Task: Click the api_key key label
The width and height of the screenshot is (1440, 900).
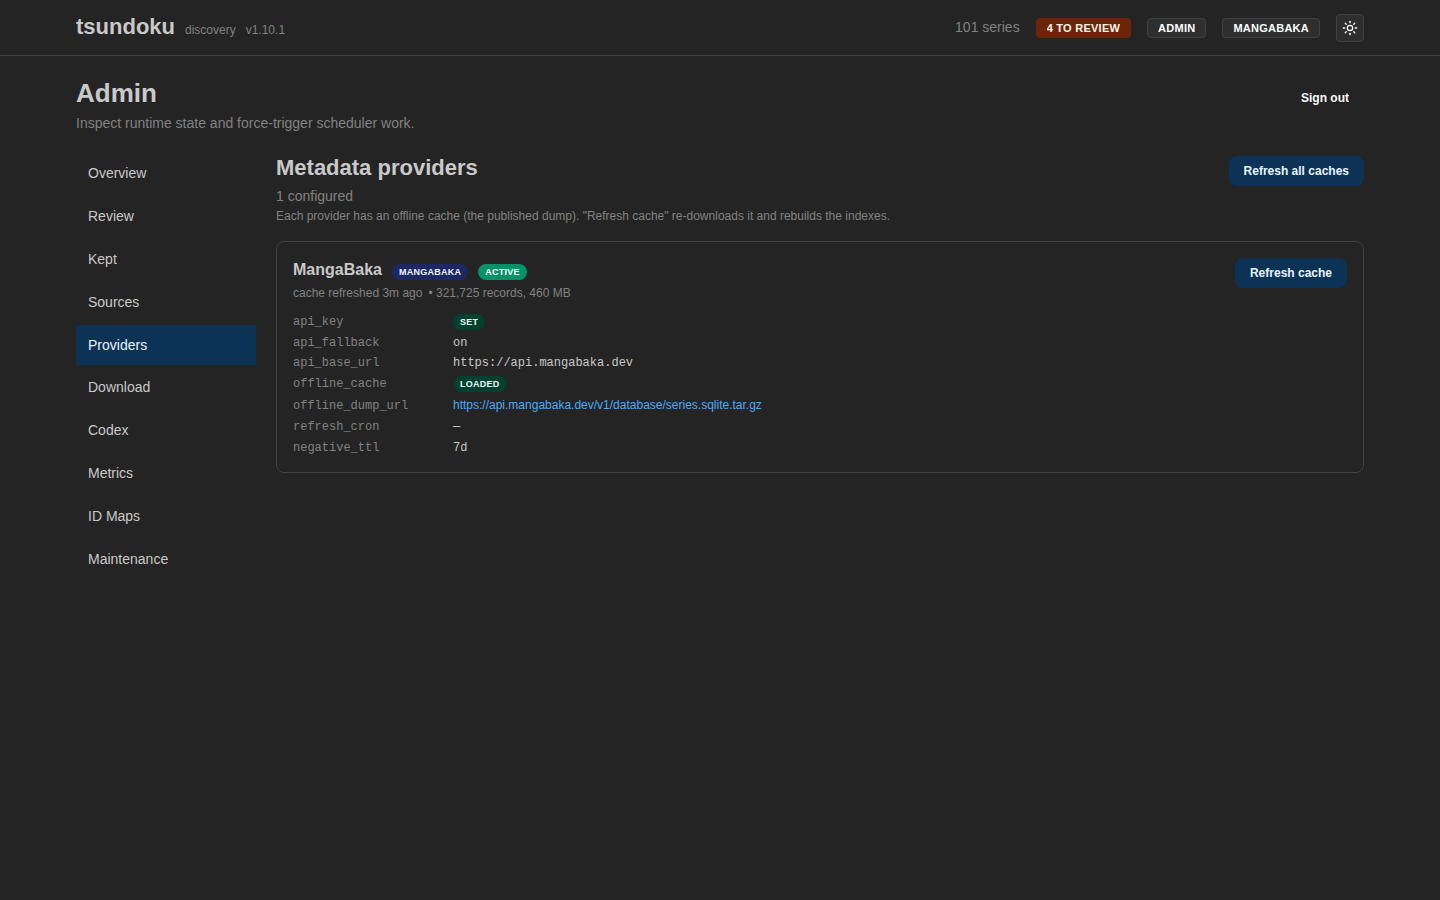Action: (x=318, y=321)
